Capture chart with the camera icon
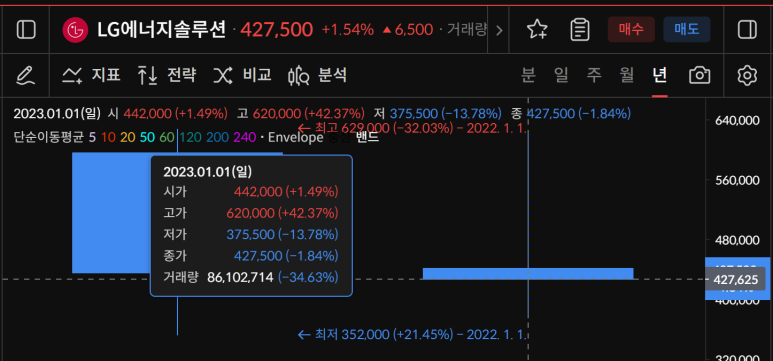 coord(700,75)
